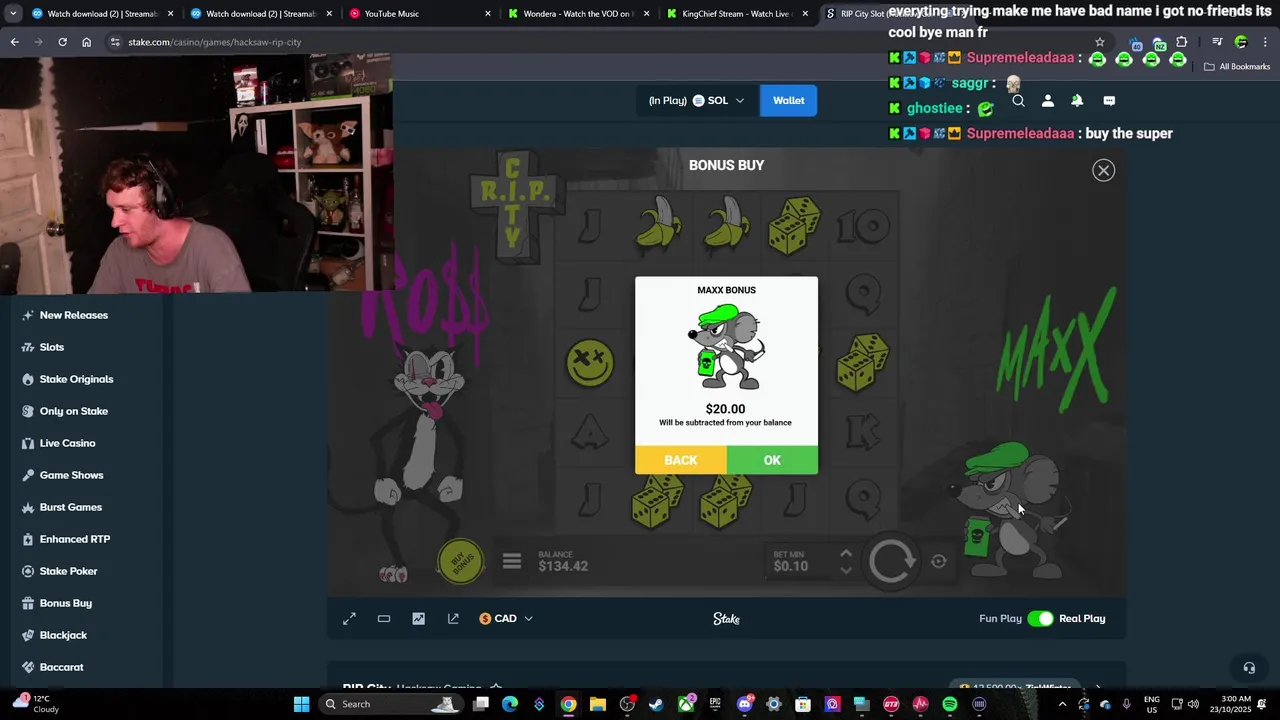Decrease bet with the down arrow

[x=846, y=571]
